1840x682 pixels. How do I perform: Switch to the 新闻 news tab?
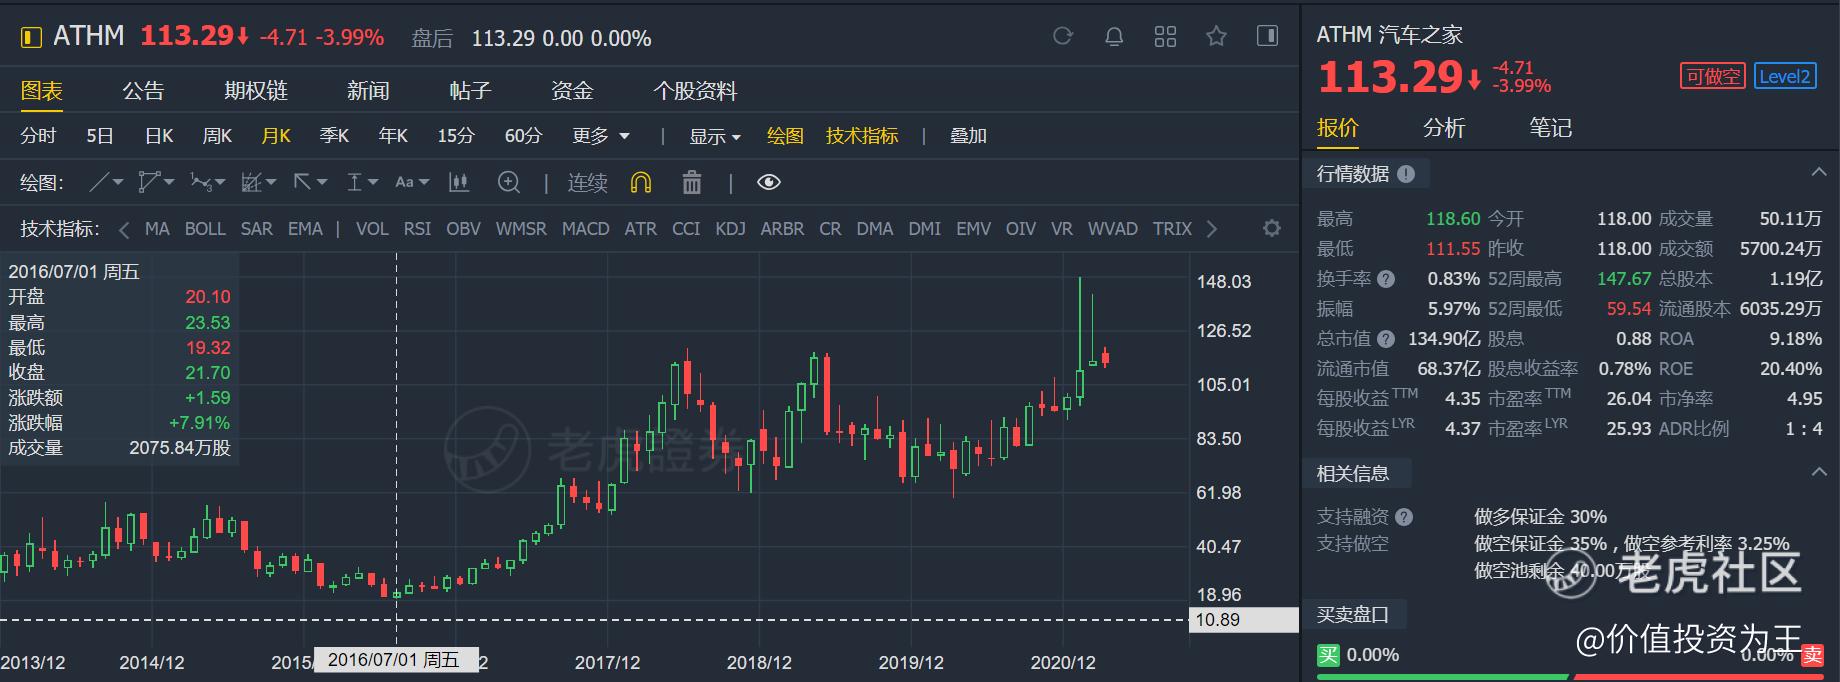coord(368,91)
